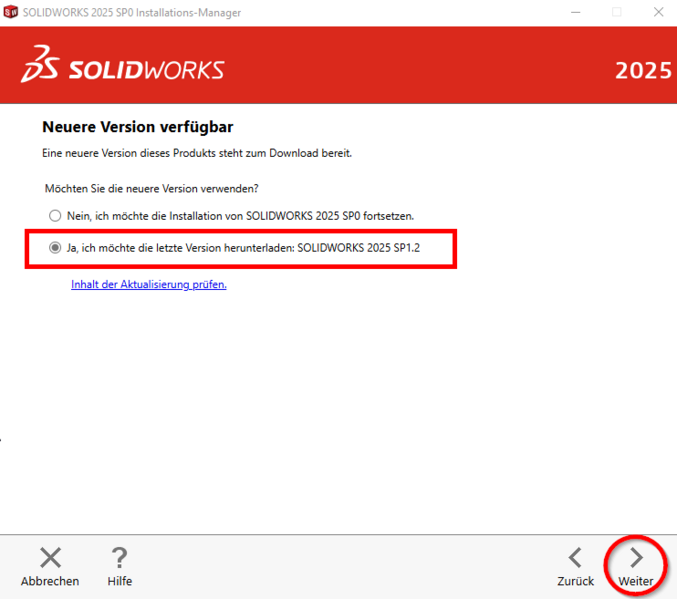Click the DS SolidWorks logo in banner
This screenshot has height=599, width=677.
(40, 64)
